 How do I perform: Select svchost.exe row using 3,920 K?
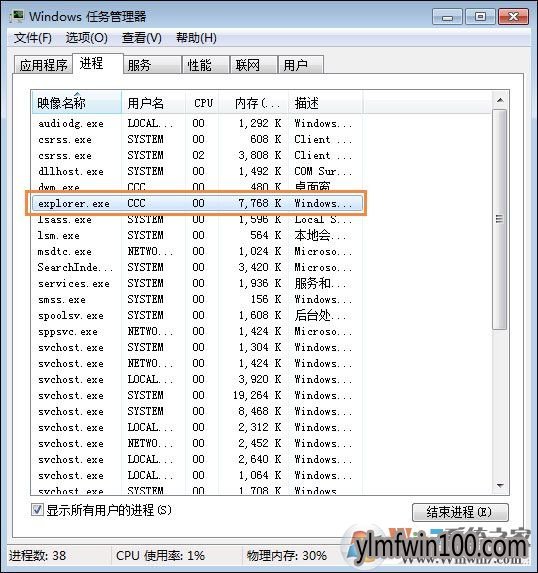pos(197,379)
